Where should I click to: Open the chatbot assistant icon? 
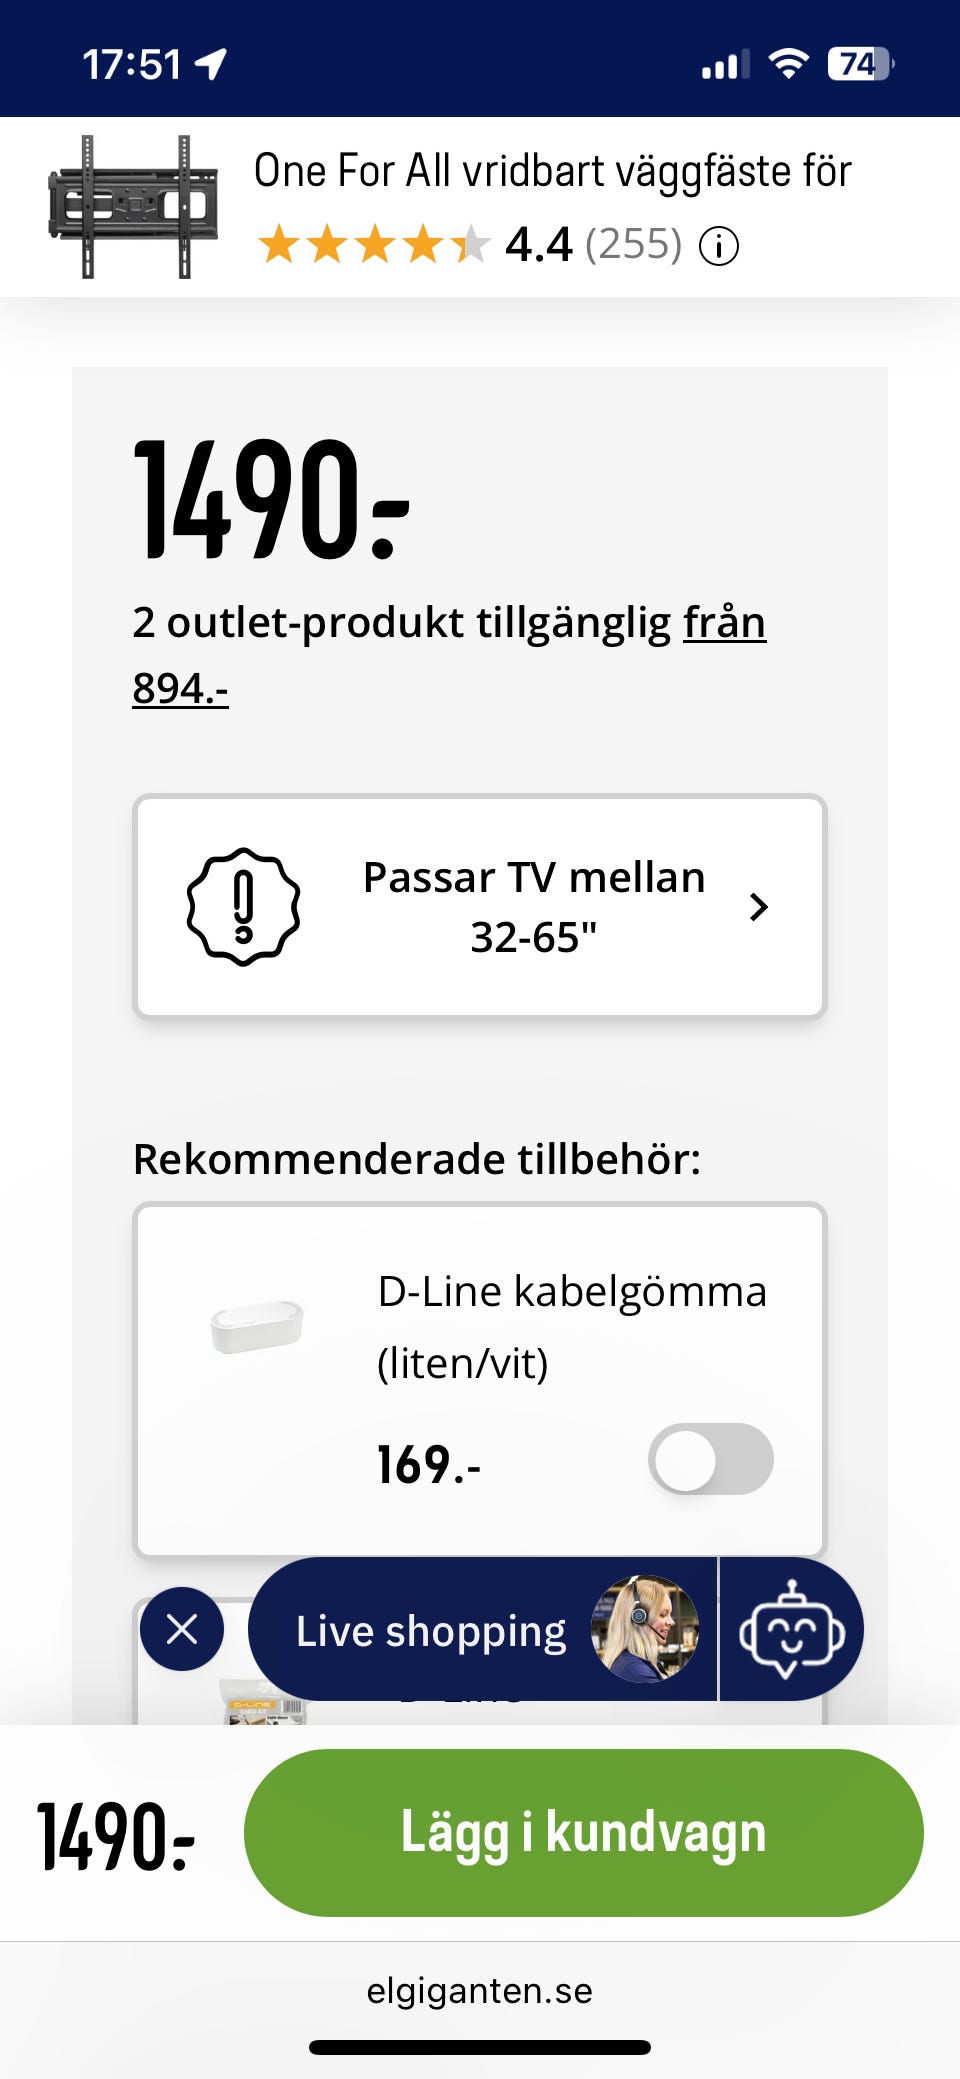[x=791, y=1629]
